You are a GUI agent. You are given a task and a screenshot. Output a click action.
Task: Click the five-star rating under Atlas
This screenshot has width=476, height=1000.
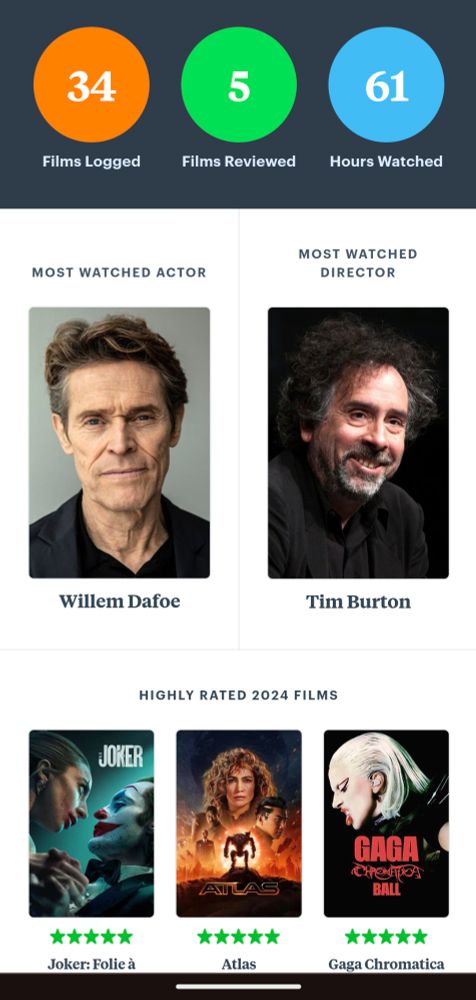pyautogui.click(x=239, y=936)
